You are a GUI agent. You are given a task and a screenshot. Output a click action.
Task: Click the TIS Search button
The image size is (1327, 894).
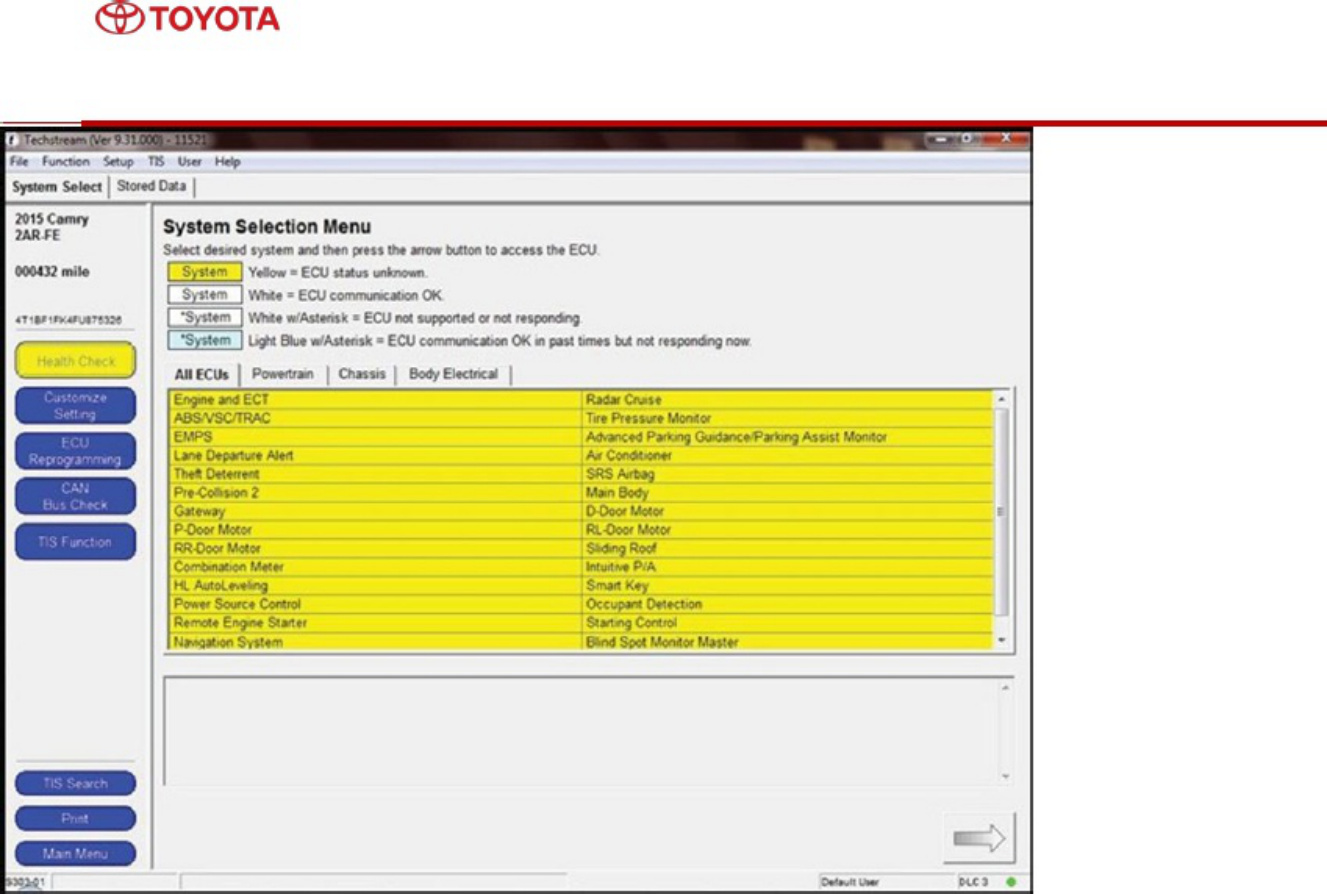click(75, 784)
